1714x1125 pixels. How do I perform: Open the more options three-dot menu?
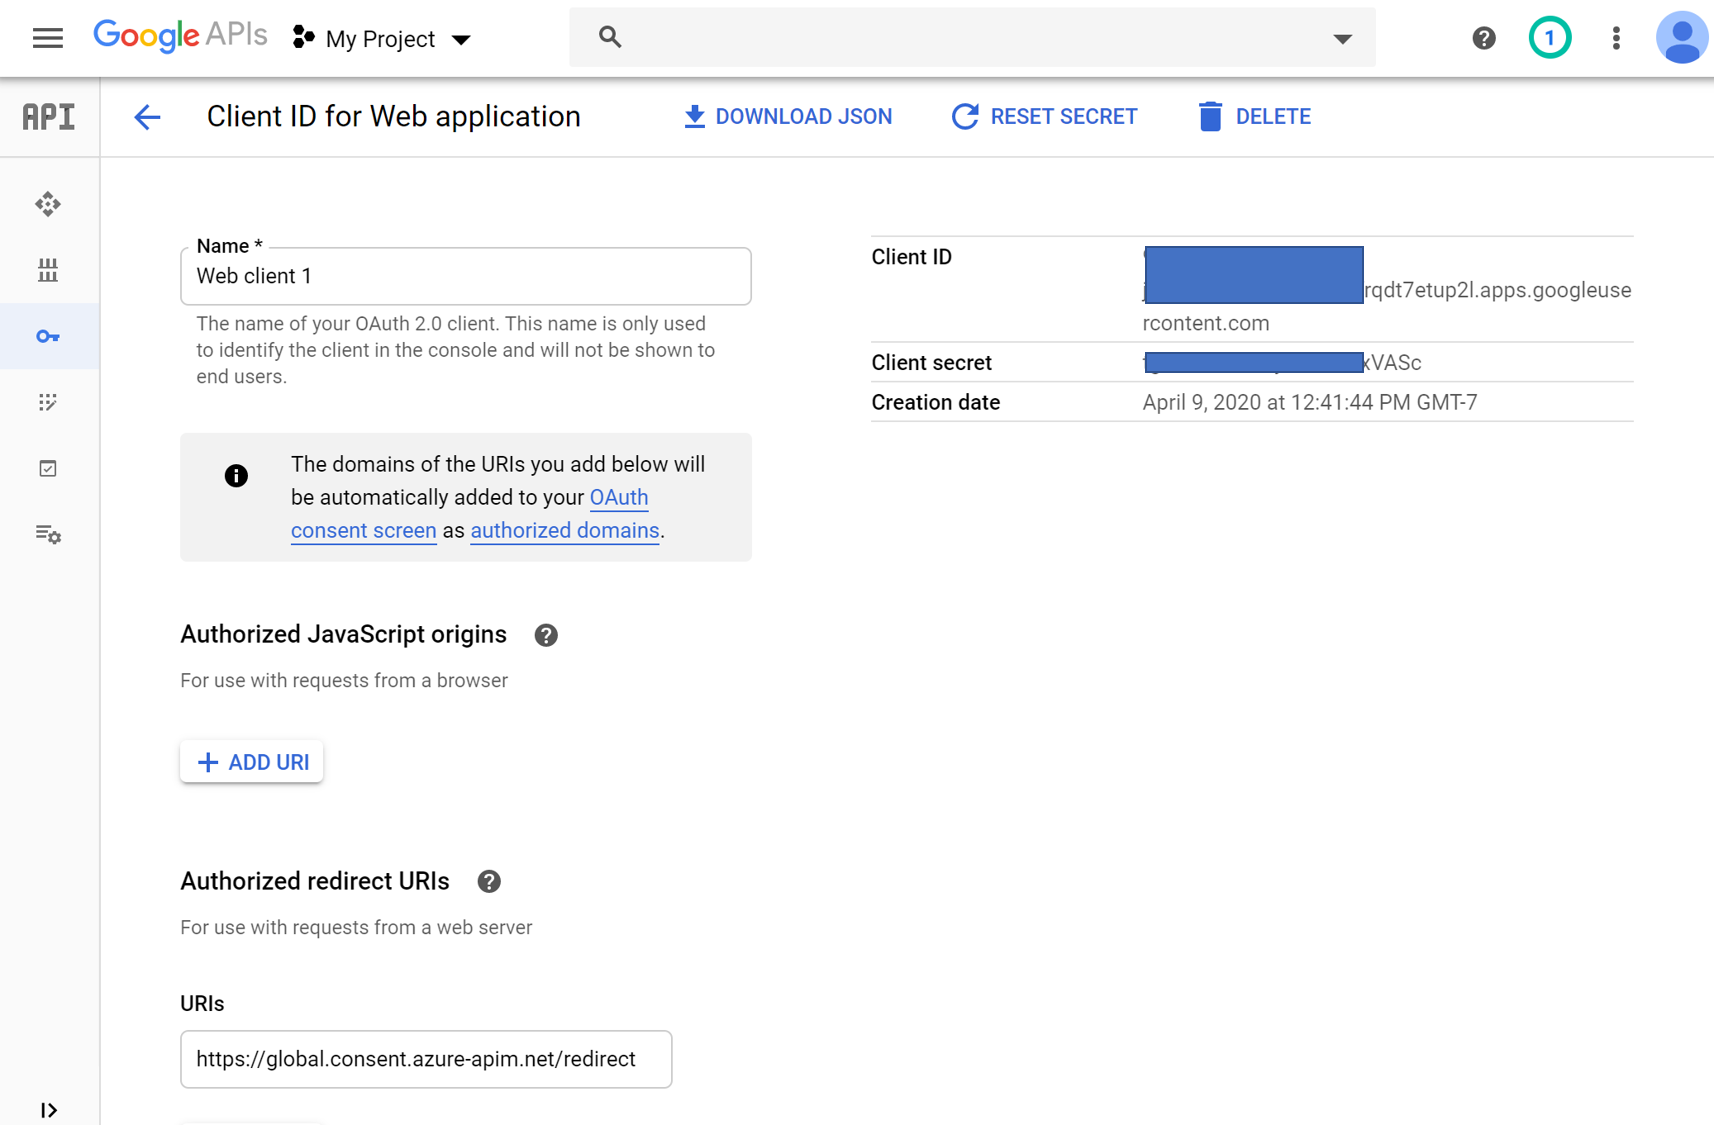(x=1616, y=38)
